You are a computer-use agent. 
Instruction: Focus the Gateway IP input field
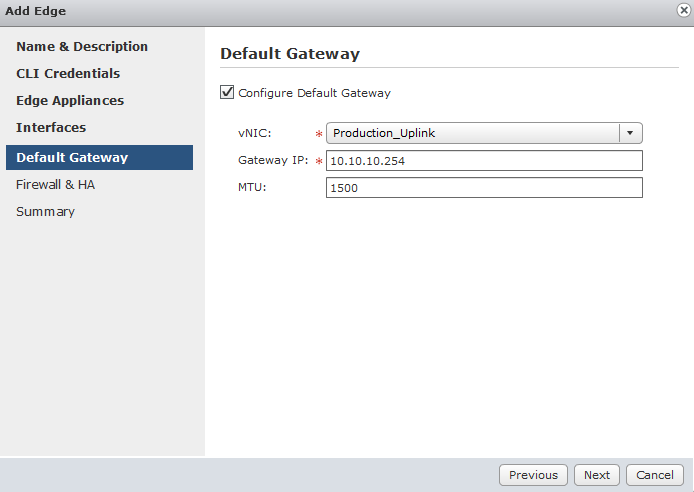coord(484,161)
